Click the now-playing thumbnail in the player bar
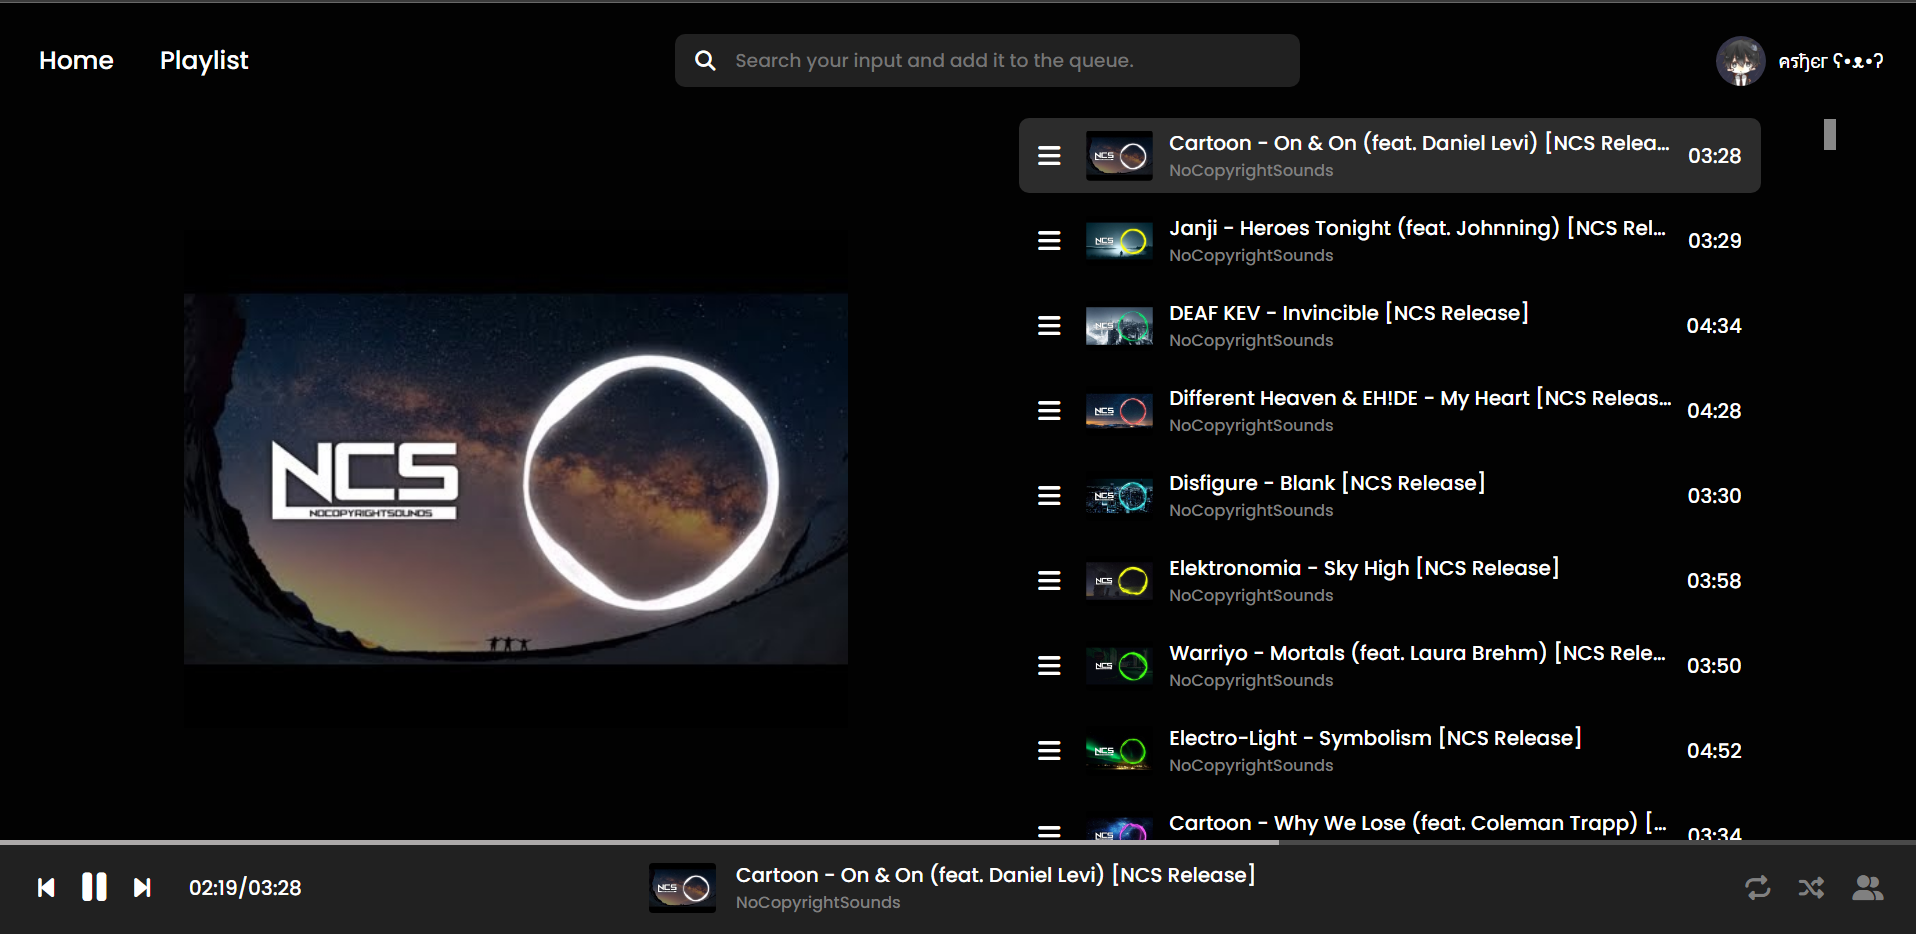The width and height of the screenshot is (1916, 934). tap(682, 888)
